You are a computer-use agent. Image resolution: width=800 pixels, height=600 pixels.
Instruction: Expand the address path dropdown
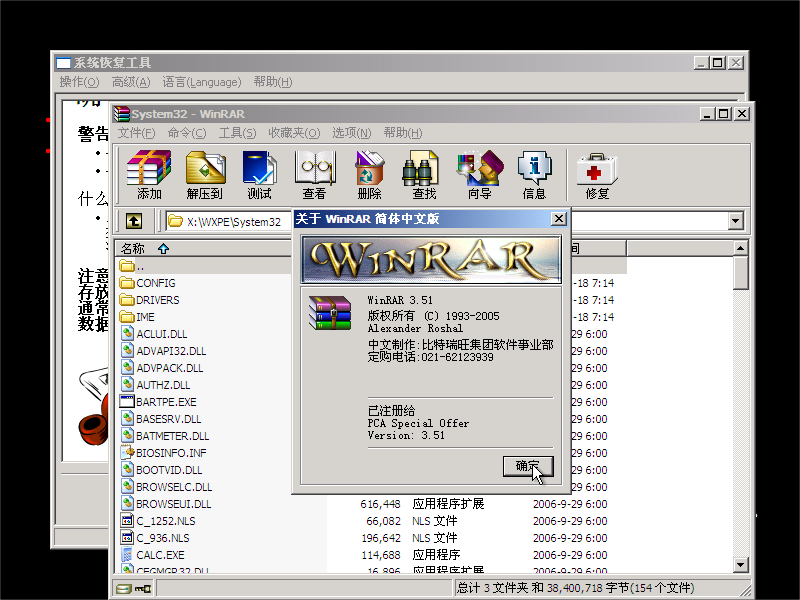tap(735, 221)
